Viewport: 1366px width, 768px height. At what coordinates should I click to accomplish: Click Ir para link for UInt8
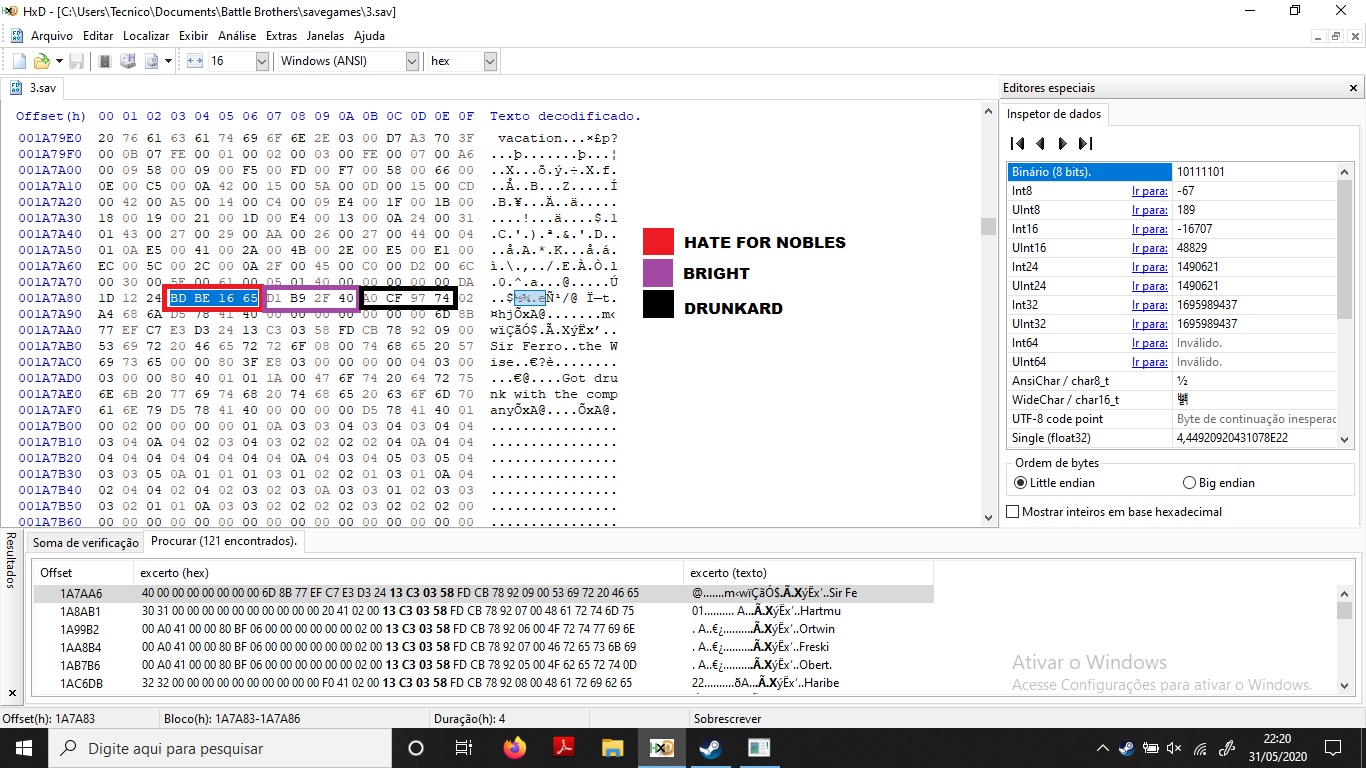tap(1150, 210)
